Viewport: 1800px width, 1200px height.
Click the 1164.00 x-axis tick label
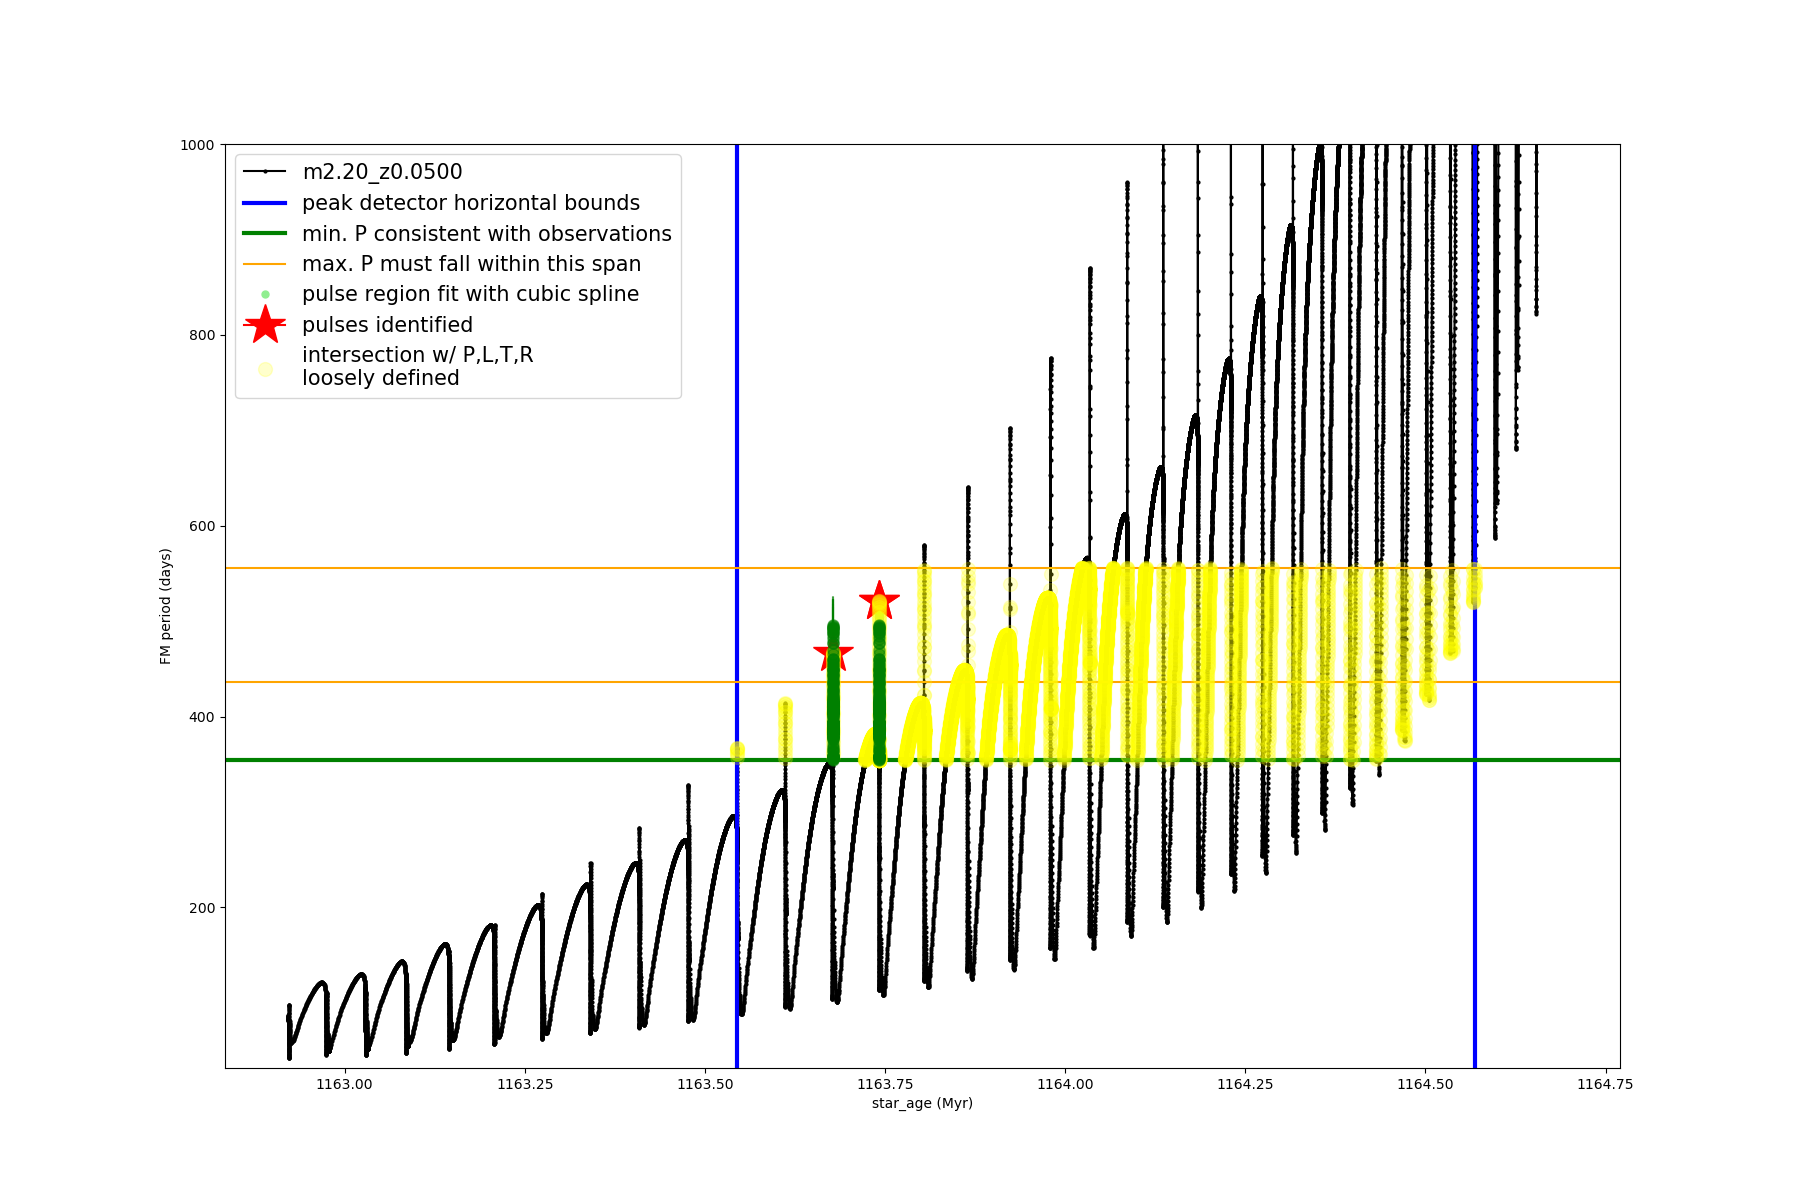[1066, 1084]
